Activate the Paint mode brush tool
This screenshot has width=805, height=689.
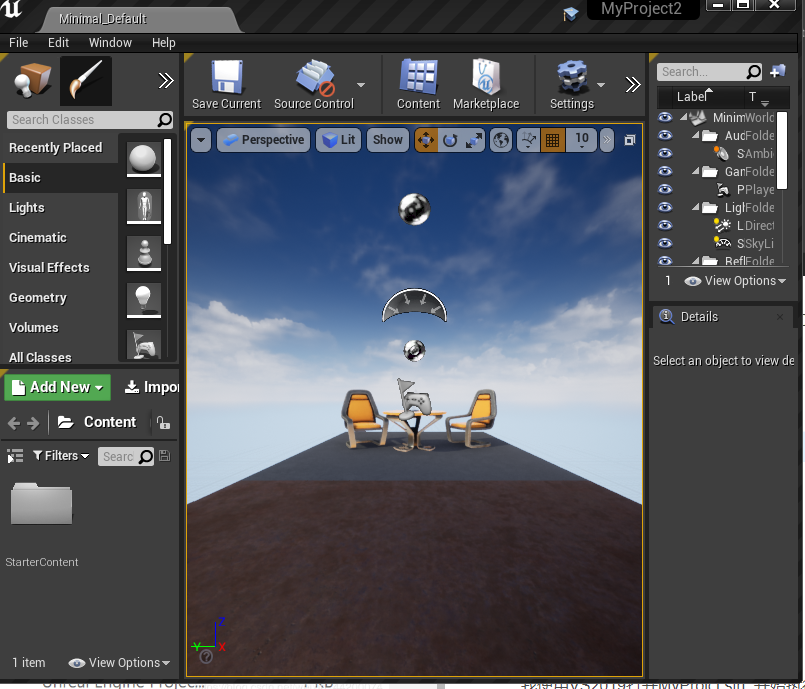pyautogui.click(x=85, y=80)
